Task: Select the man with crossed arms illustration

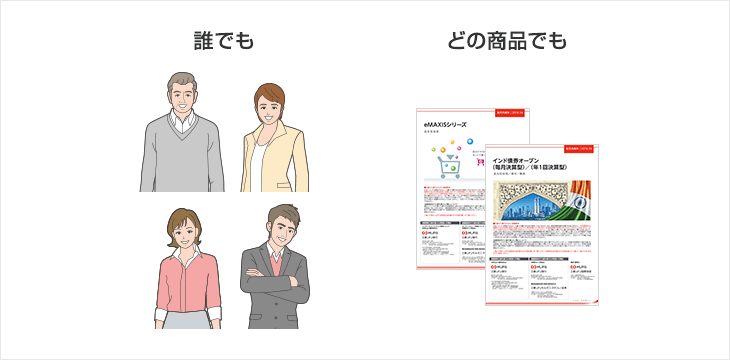Action: point(275,266)
